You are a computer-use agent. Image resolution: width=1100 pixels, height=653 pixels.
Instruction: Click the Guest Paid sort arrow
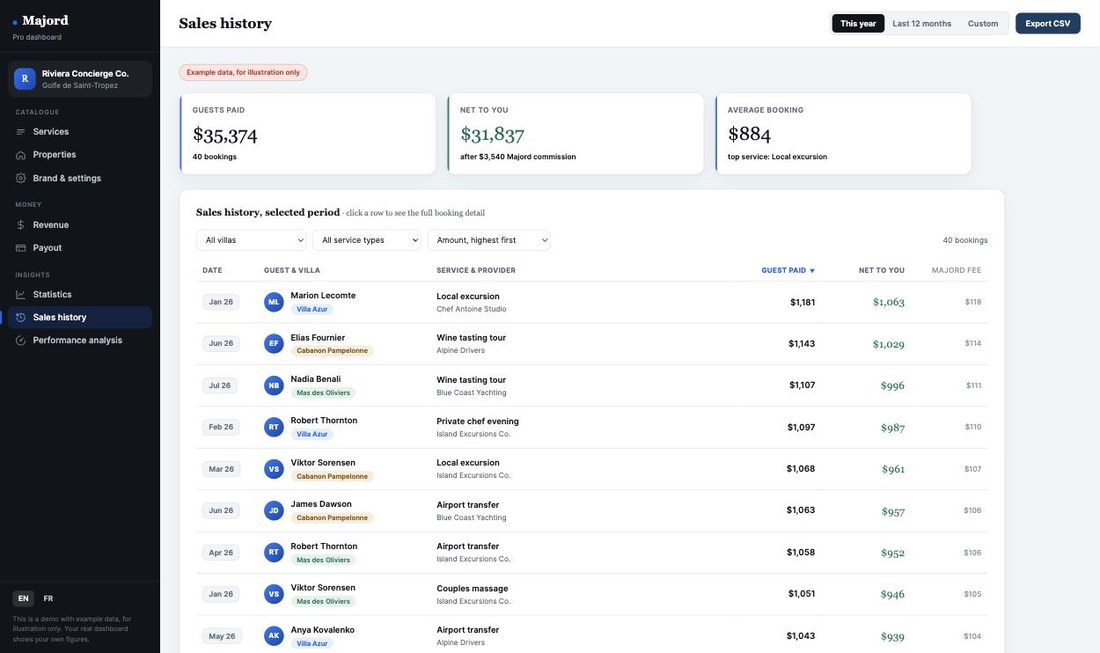812,271
